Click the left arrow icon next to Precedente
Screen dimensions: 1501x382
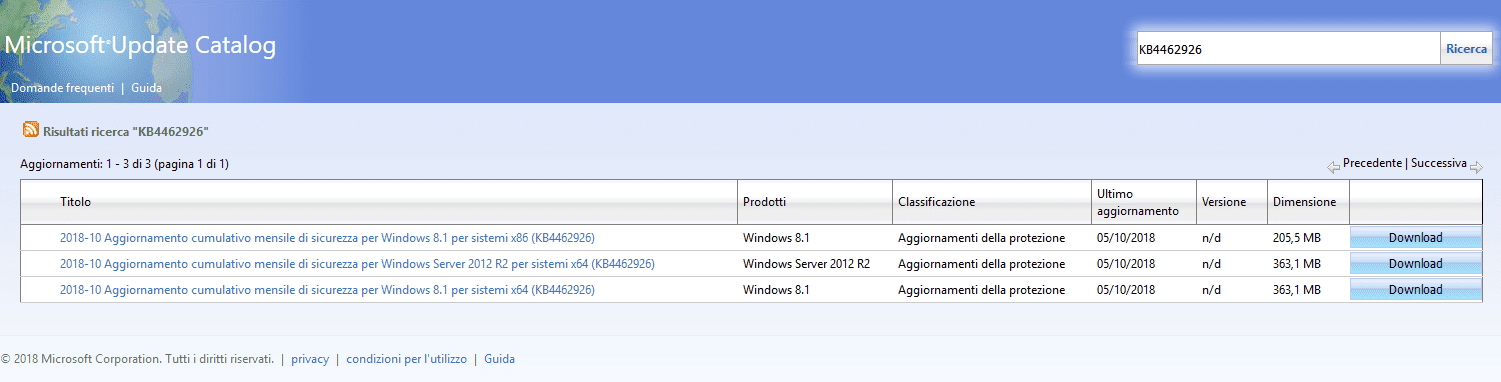[x=1333, y=166]
